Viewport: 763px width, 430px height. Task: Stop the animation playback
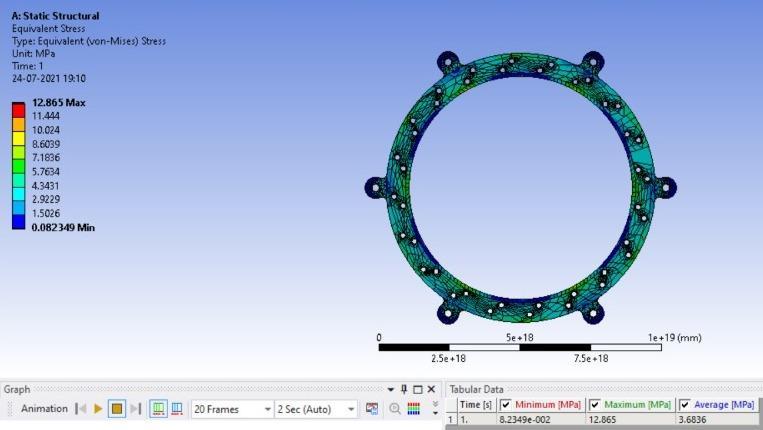point(117,409)
